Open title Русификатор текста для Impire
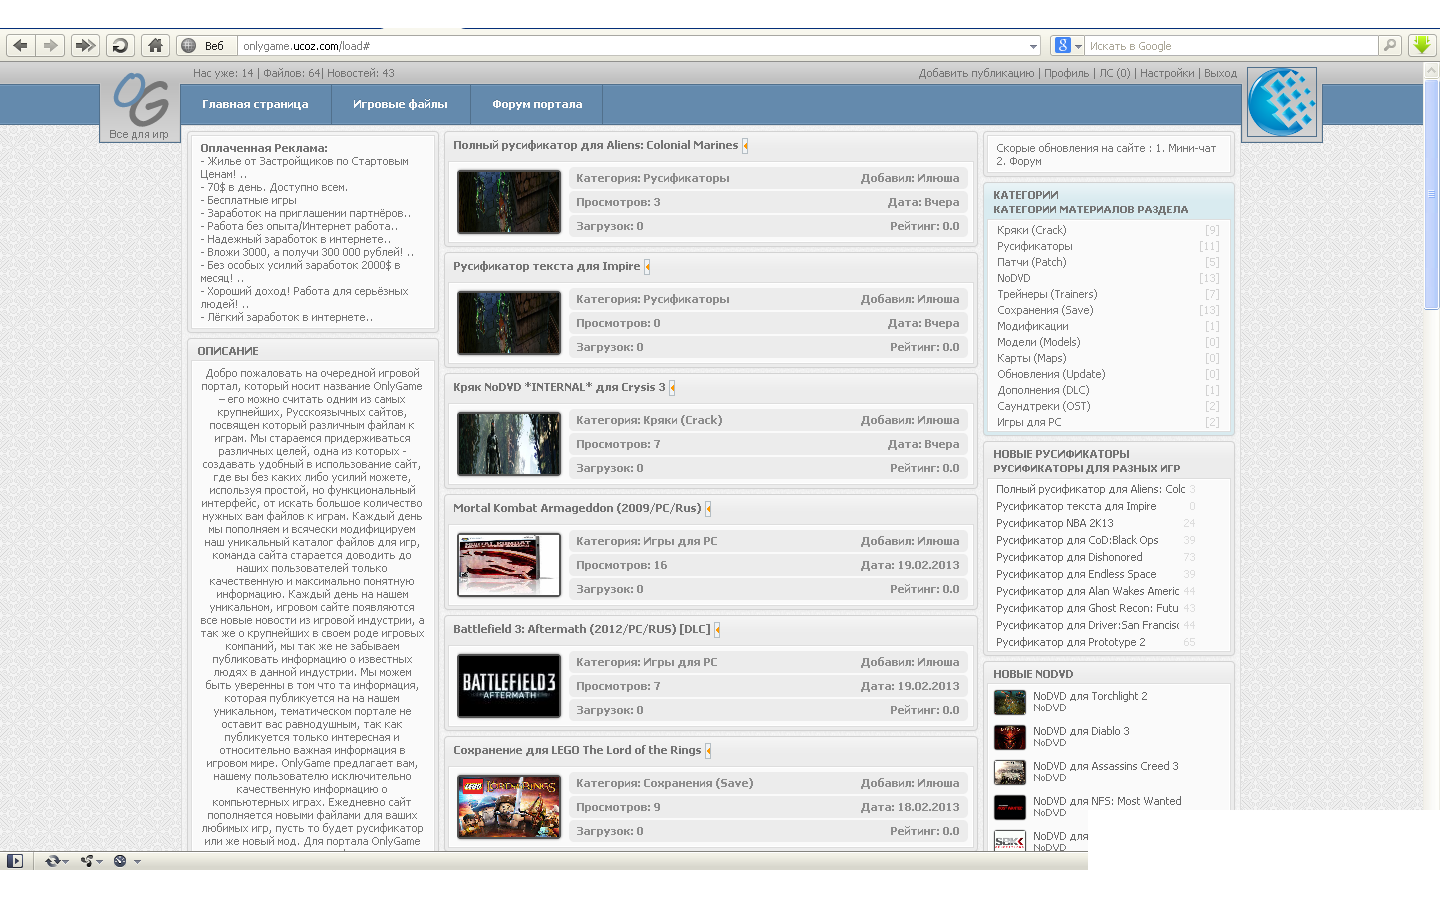The height and width of the screenshot is (900, 1440). tap(546, 266)
